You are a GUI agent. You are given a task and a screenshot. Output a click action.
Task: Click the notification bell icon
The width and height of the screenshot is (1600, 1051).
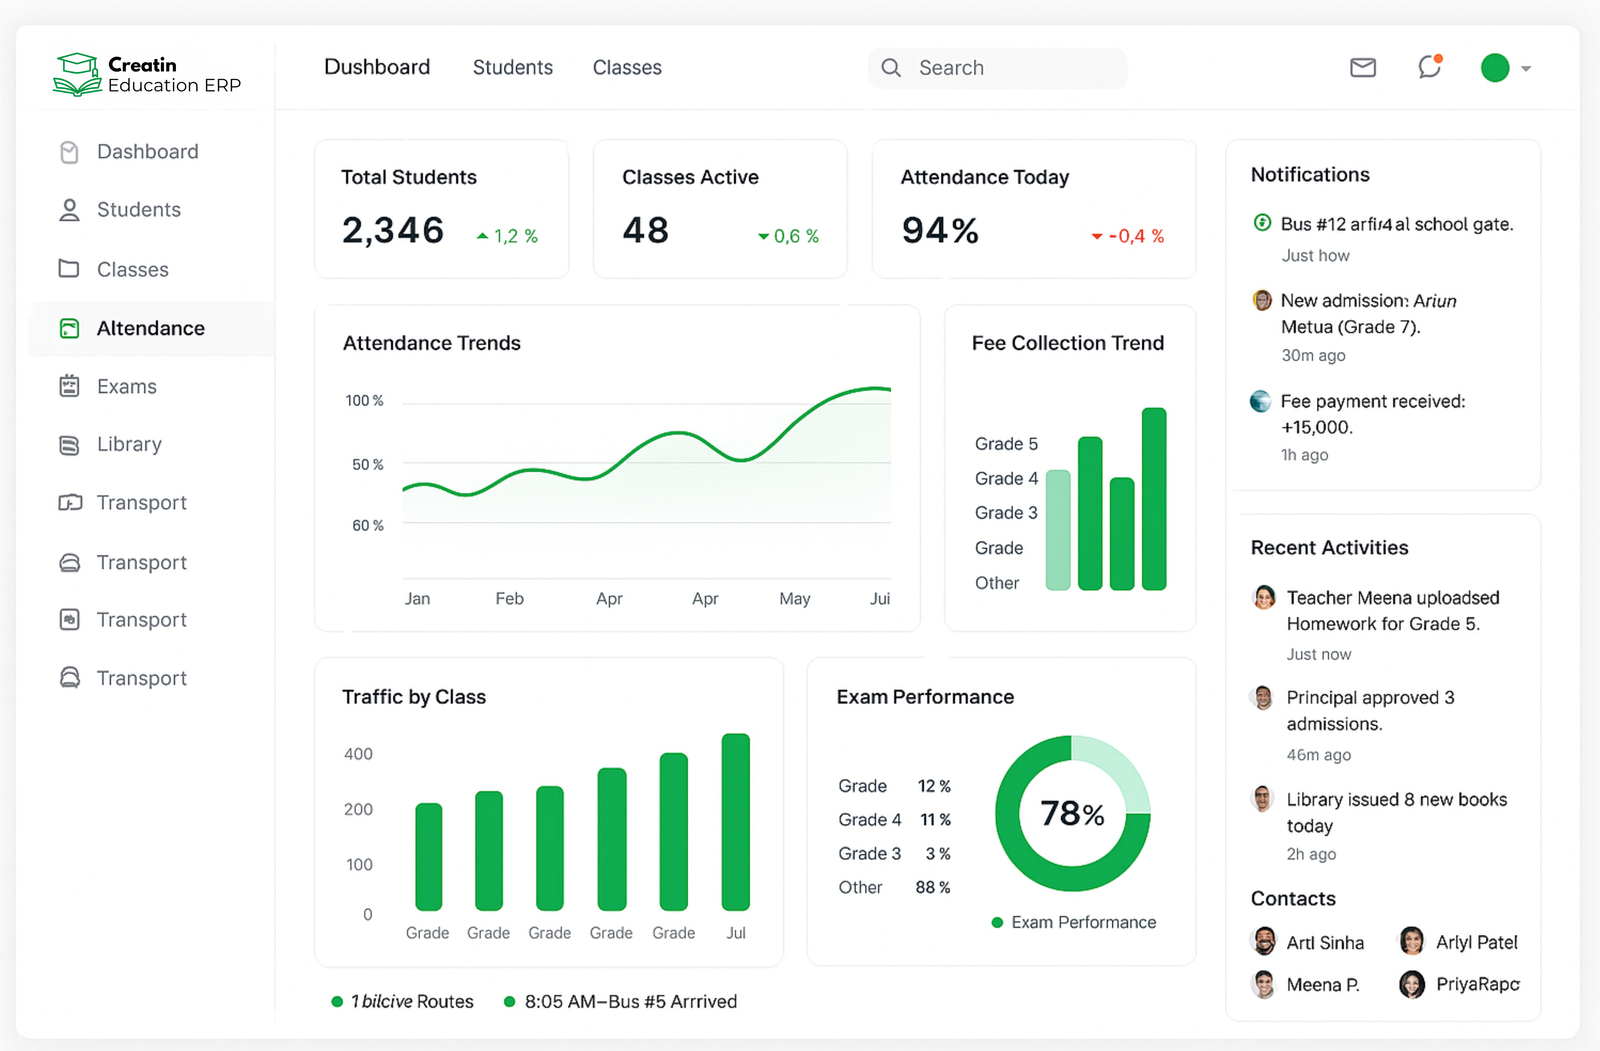pos(1429,68)
